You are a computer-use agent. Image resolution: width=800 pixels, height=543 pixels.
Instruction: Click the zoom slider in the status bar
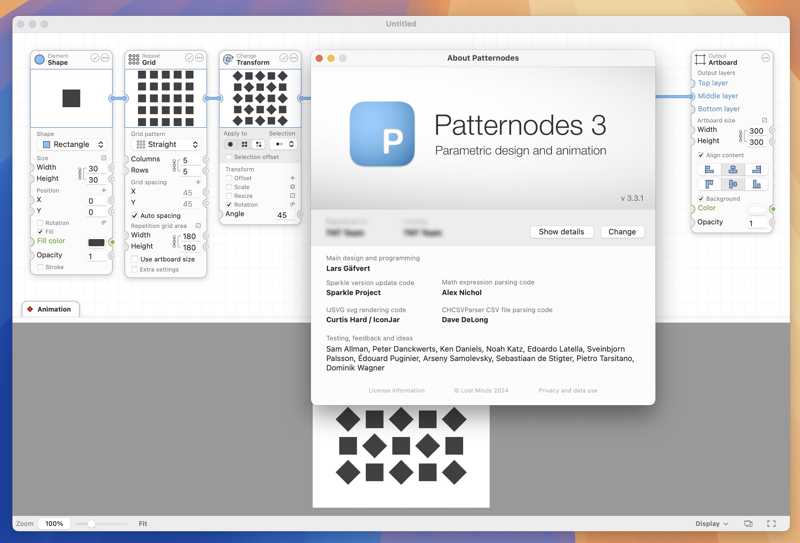click(x=101, y=524)
